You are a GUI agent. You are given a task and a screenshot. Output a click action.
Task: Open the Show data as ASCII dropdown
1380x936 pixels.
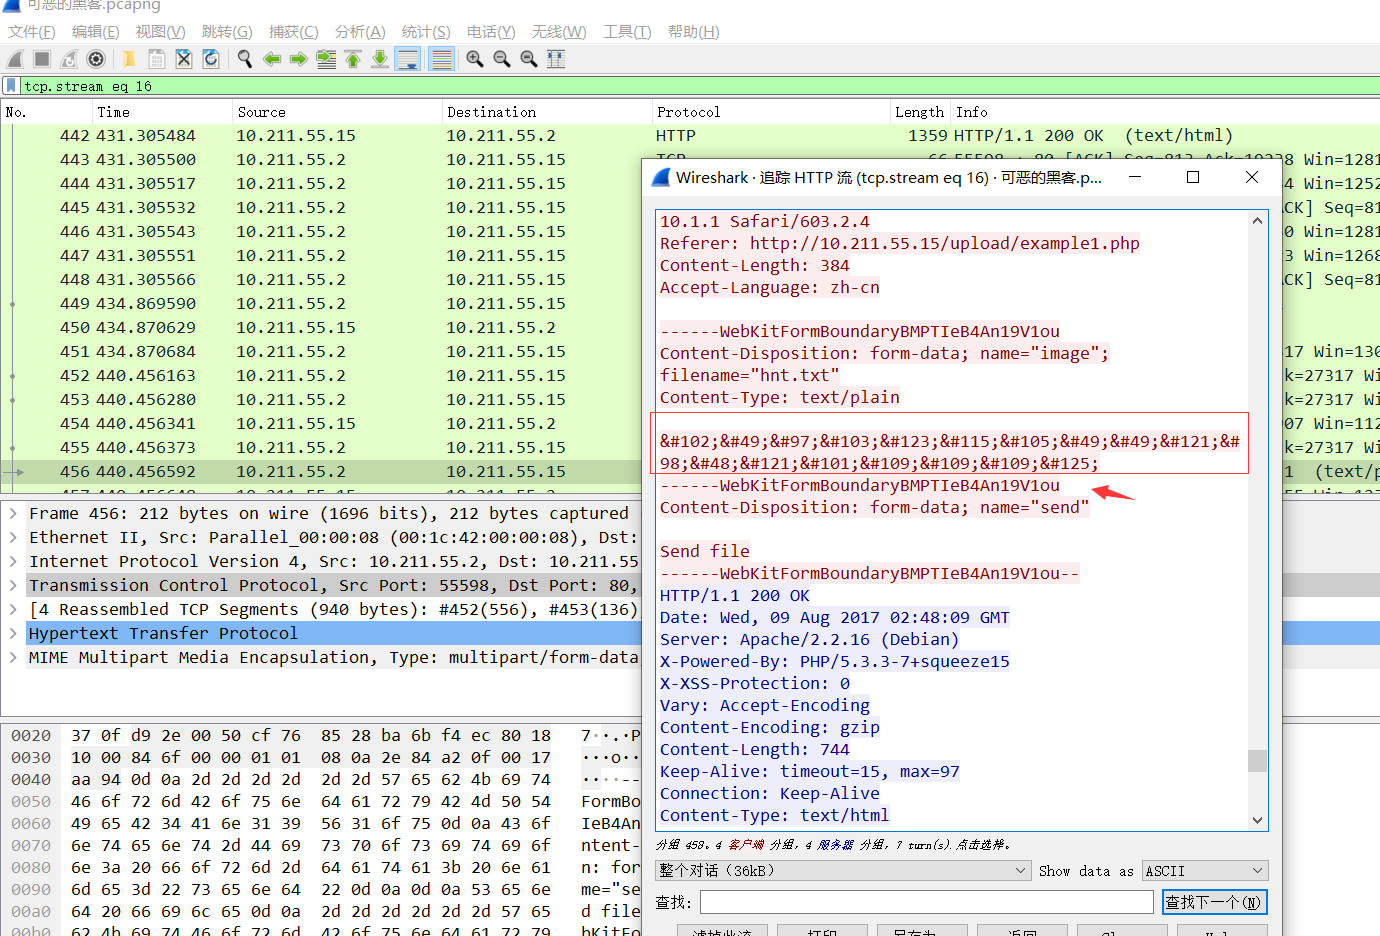pyautogui.click(x=1205, y=871)
